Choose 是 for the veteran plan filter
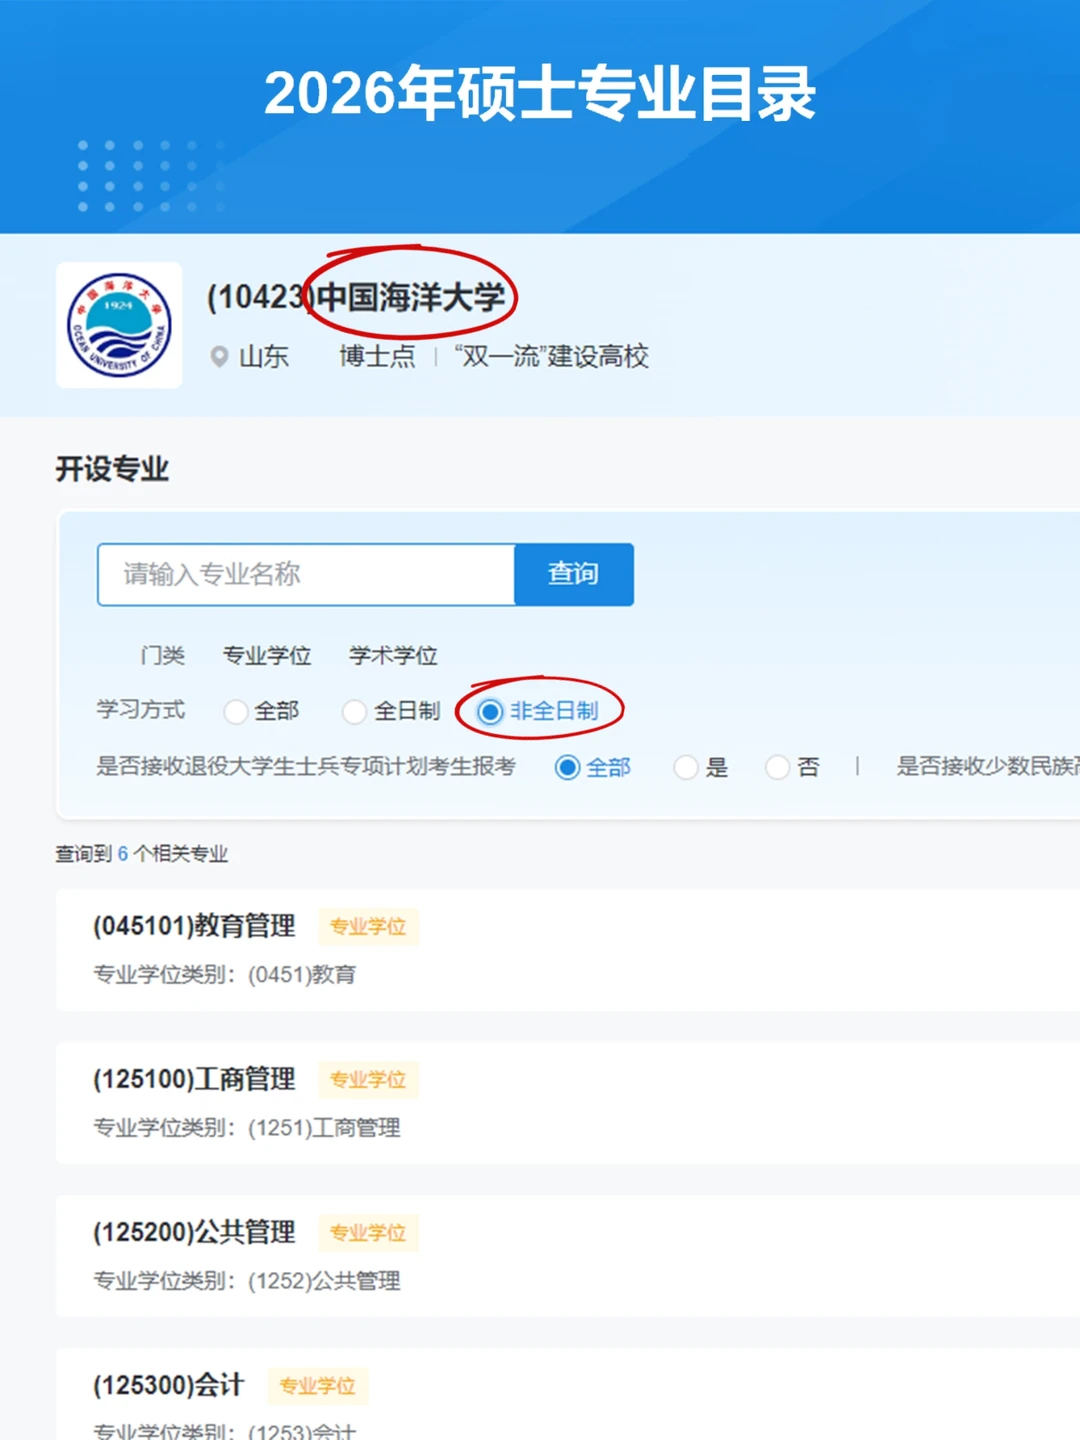This screenshot has width=1080, height=1440. [x=687, y=767]
